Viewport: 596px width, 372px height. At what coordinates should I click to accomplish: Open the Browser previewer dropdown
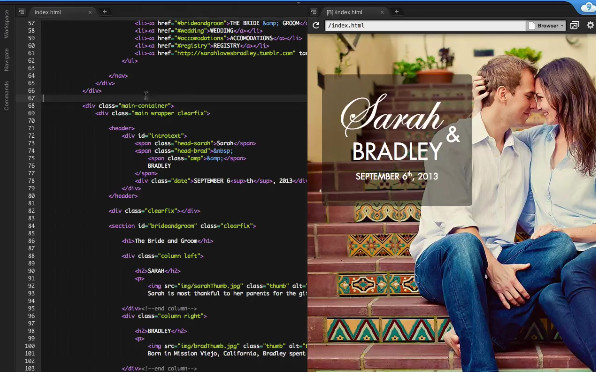(546, 25)
